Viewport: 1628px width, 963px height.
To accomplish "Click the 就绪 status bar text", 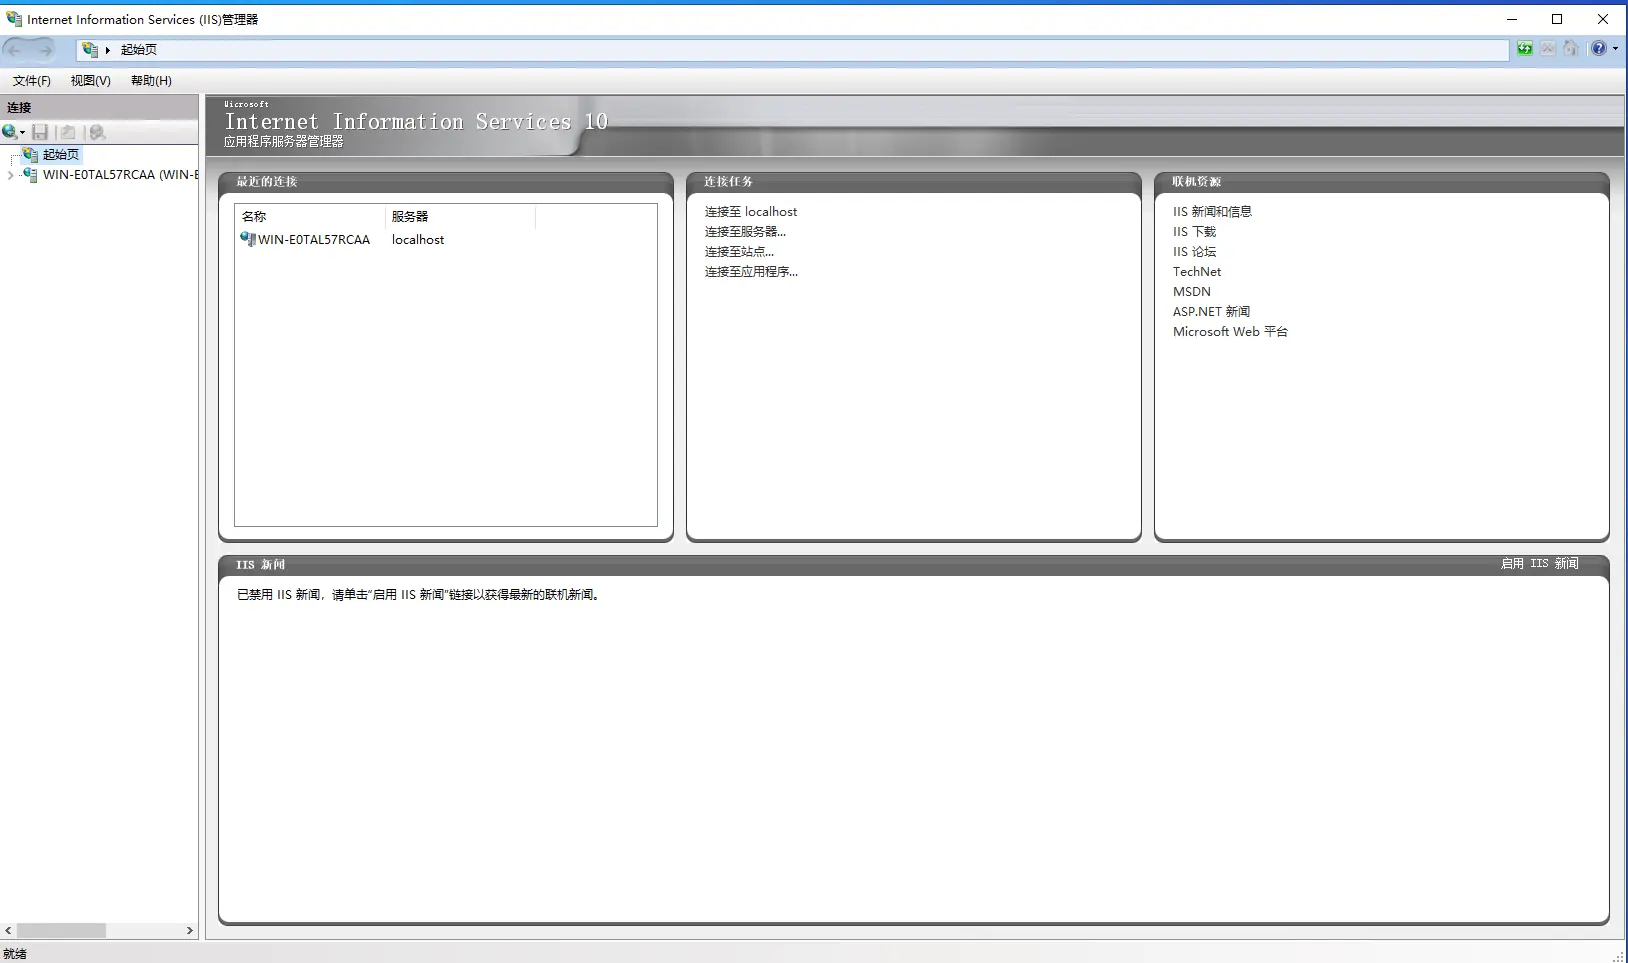I will click(15, 954).
